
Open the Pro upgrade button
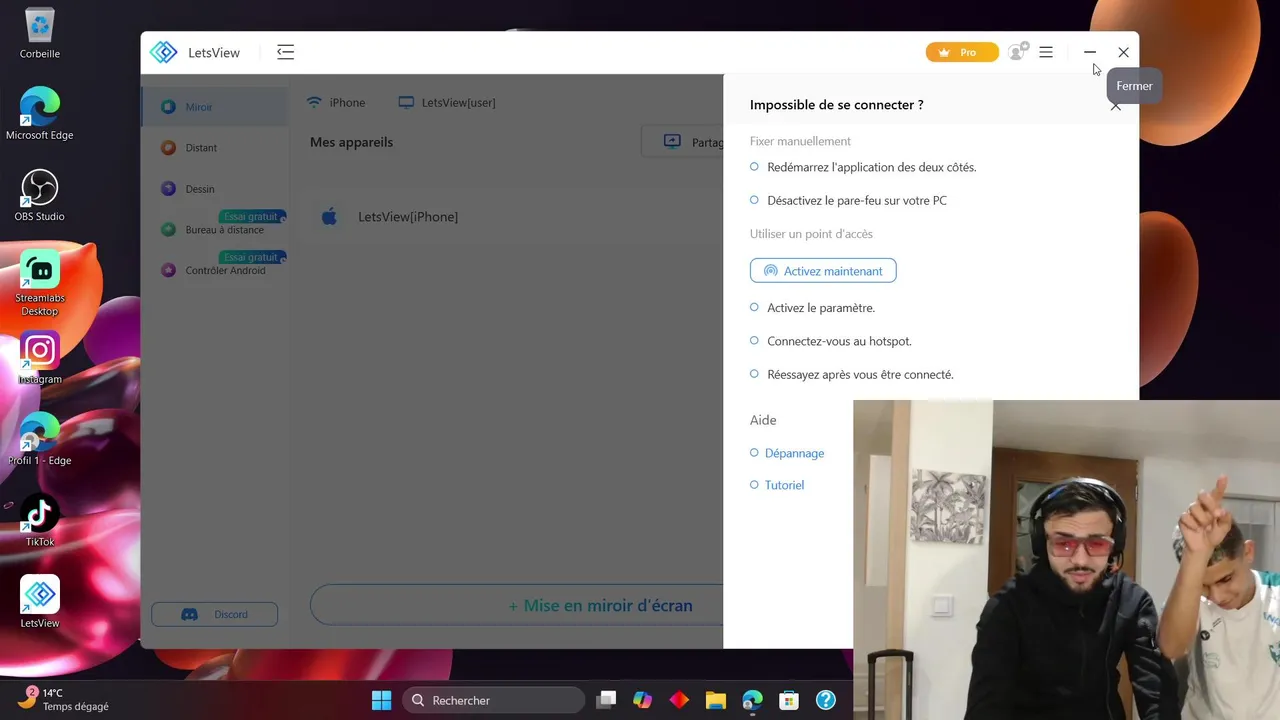coord(962,52)
